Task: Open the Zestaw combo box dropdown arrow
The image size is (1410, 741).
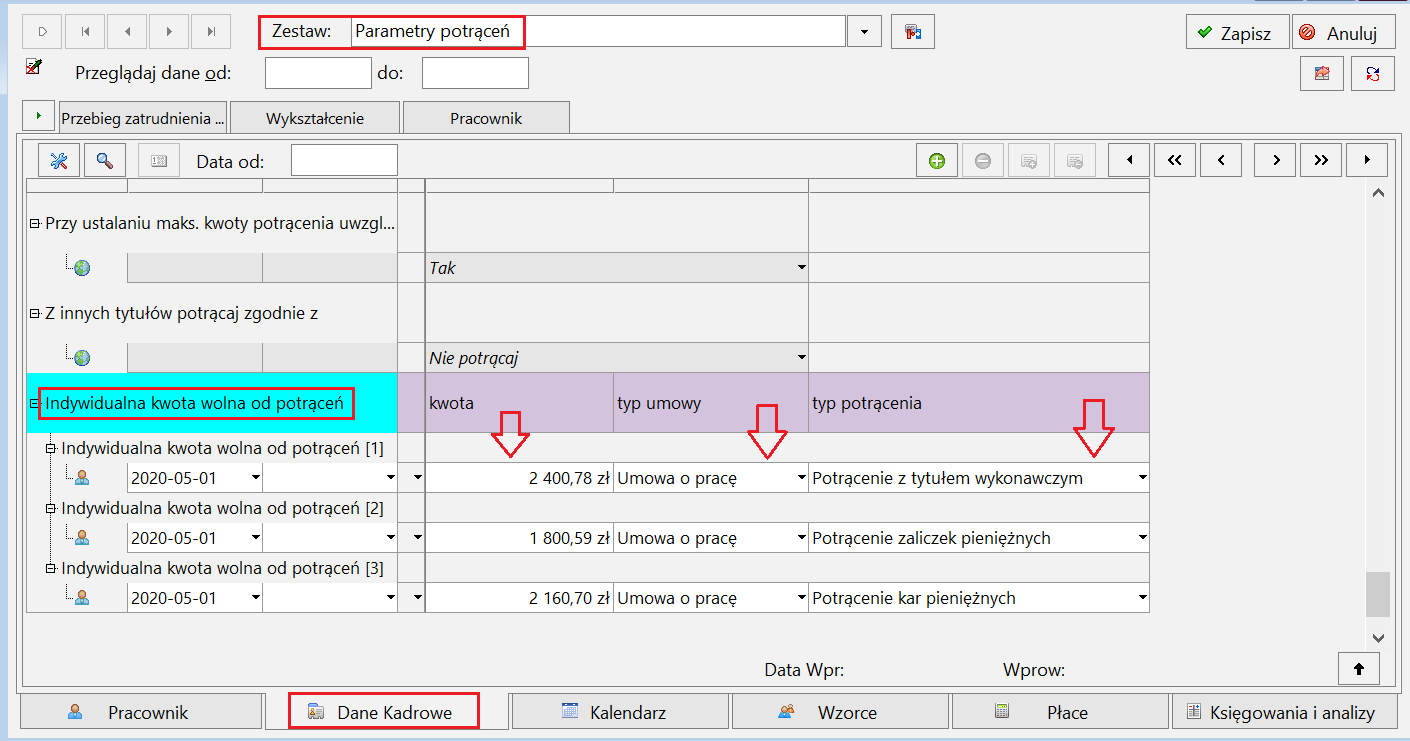Action: click(864, 32)
